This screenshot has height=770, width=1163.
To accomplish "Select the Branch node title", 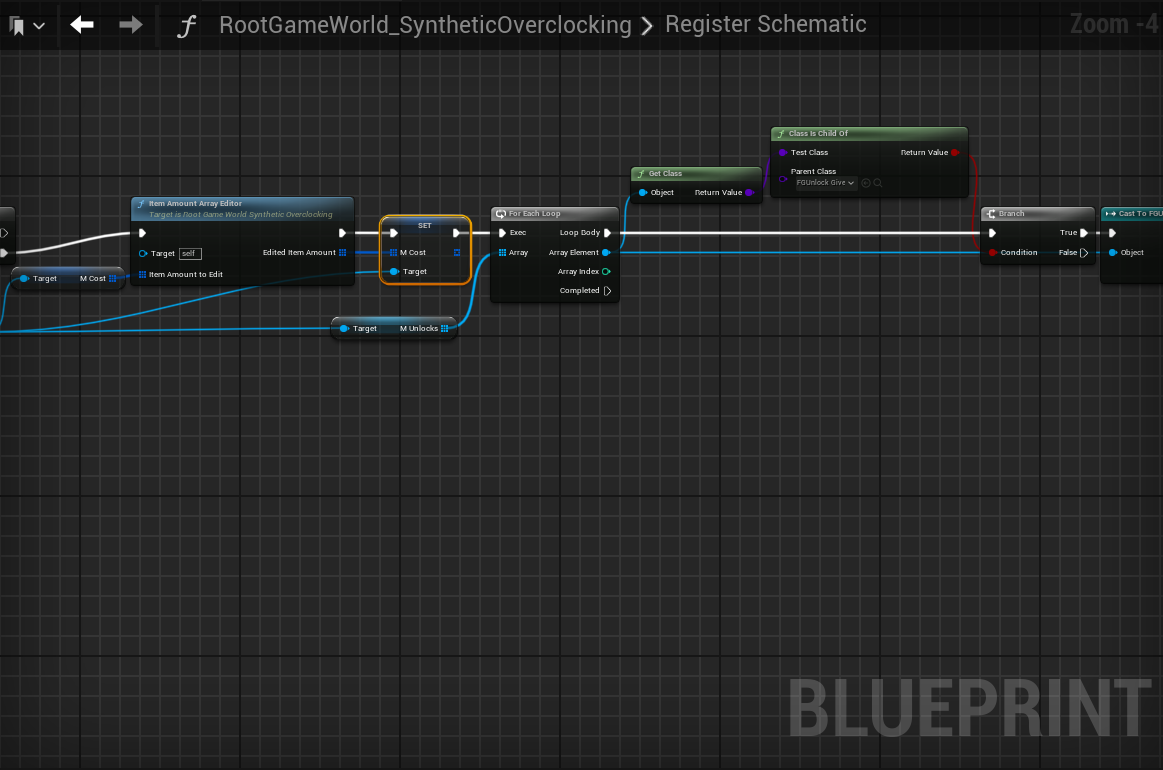I will tap(1011, 214).
